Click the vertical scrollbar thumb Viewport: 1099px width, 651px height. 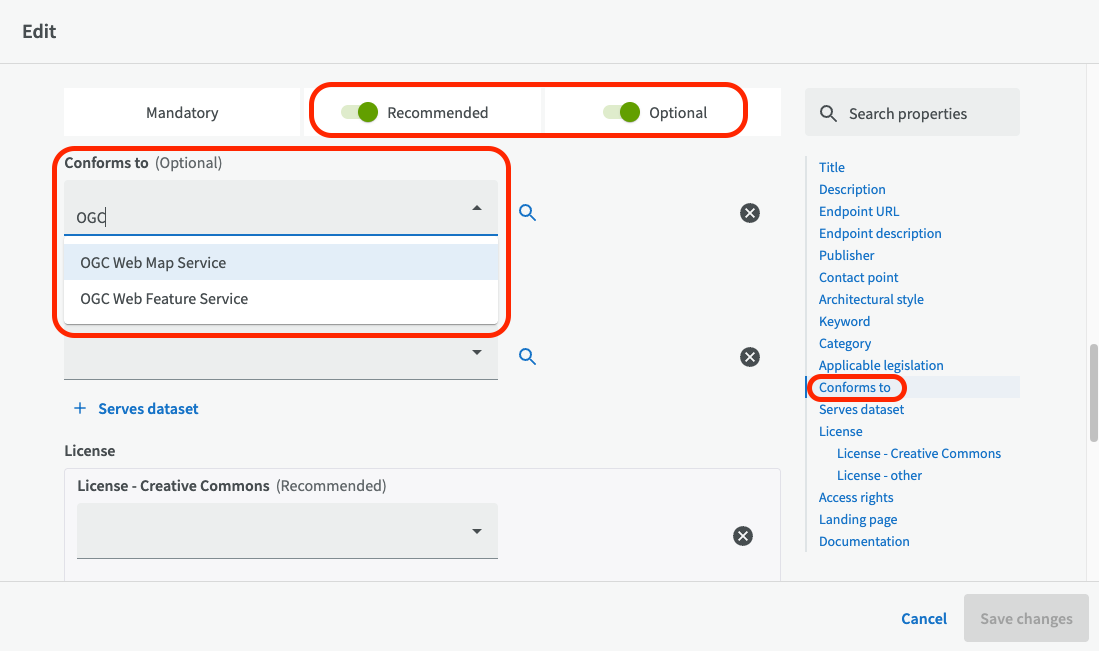pos(1093,392)
